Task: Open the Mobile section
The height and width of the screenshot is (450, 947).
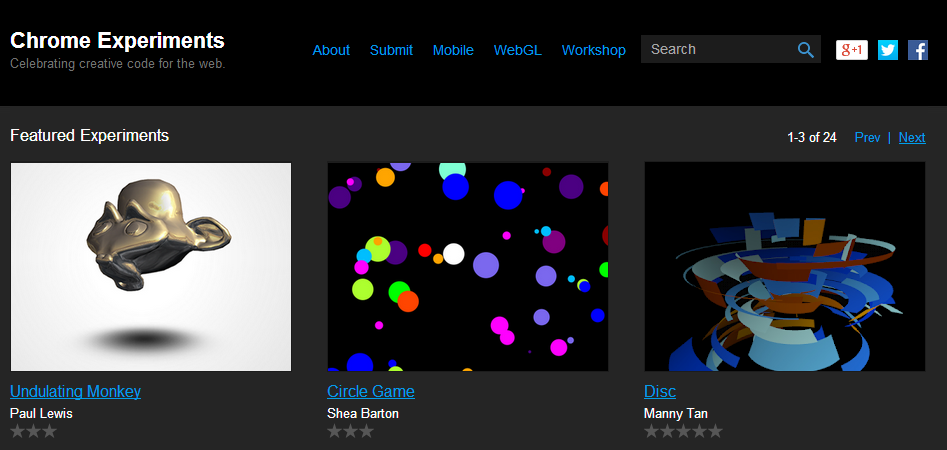Action: [x=453, y=50]
